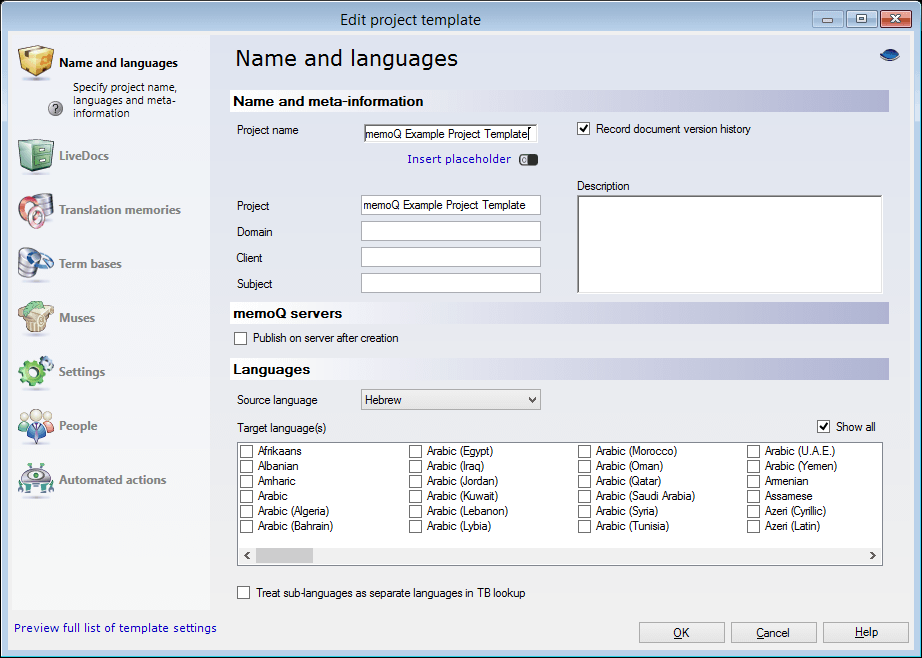Click the LiveDocs cabinet icon
Image resolution: width=922 pixels, height=658 pixels.
point(36,156)
